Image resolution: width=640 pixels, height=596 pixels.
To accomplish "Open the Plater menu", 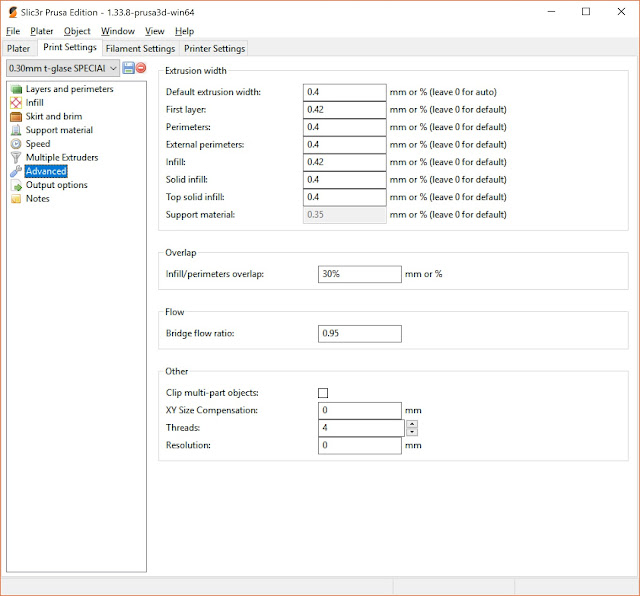I will pos(42,31).
